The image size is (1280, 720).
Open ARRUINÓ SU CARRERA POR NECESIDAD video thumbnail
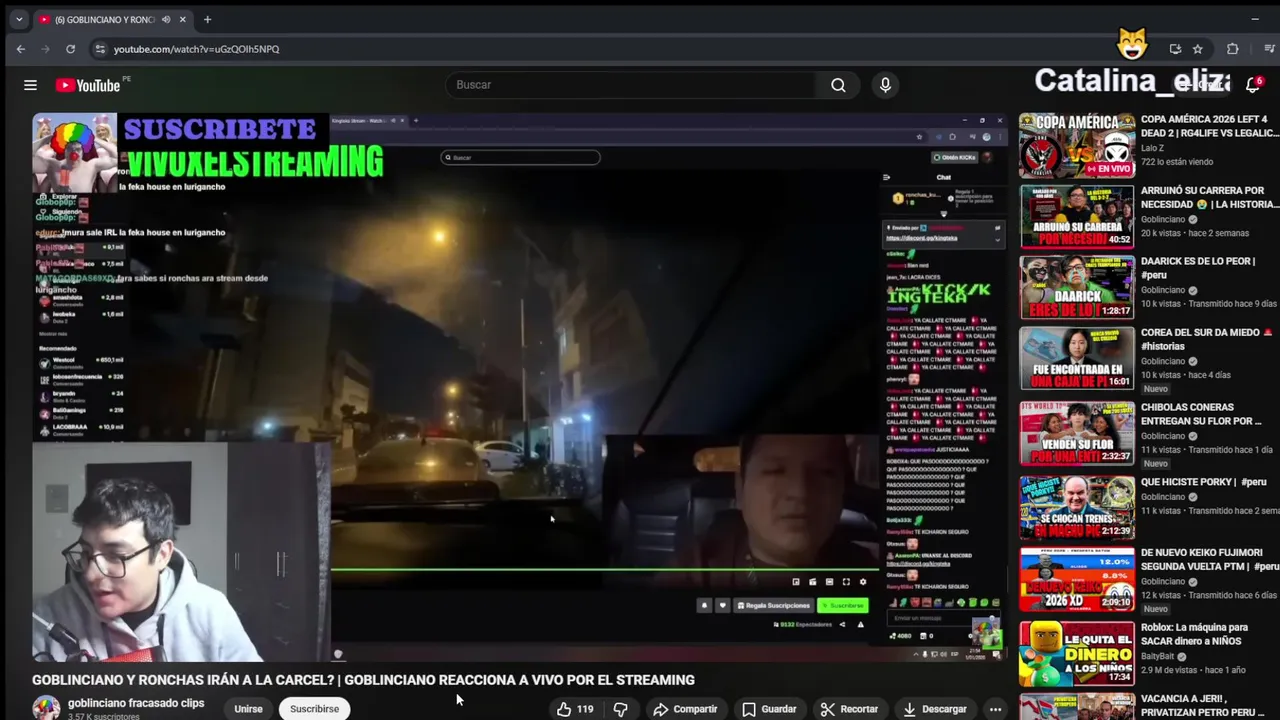pyautogui.click(x=1076, y=216)
